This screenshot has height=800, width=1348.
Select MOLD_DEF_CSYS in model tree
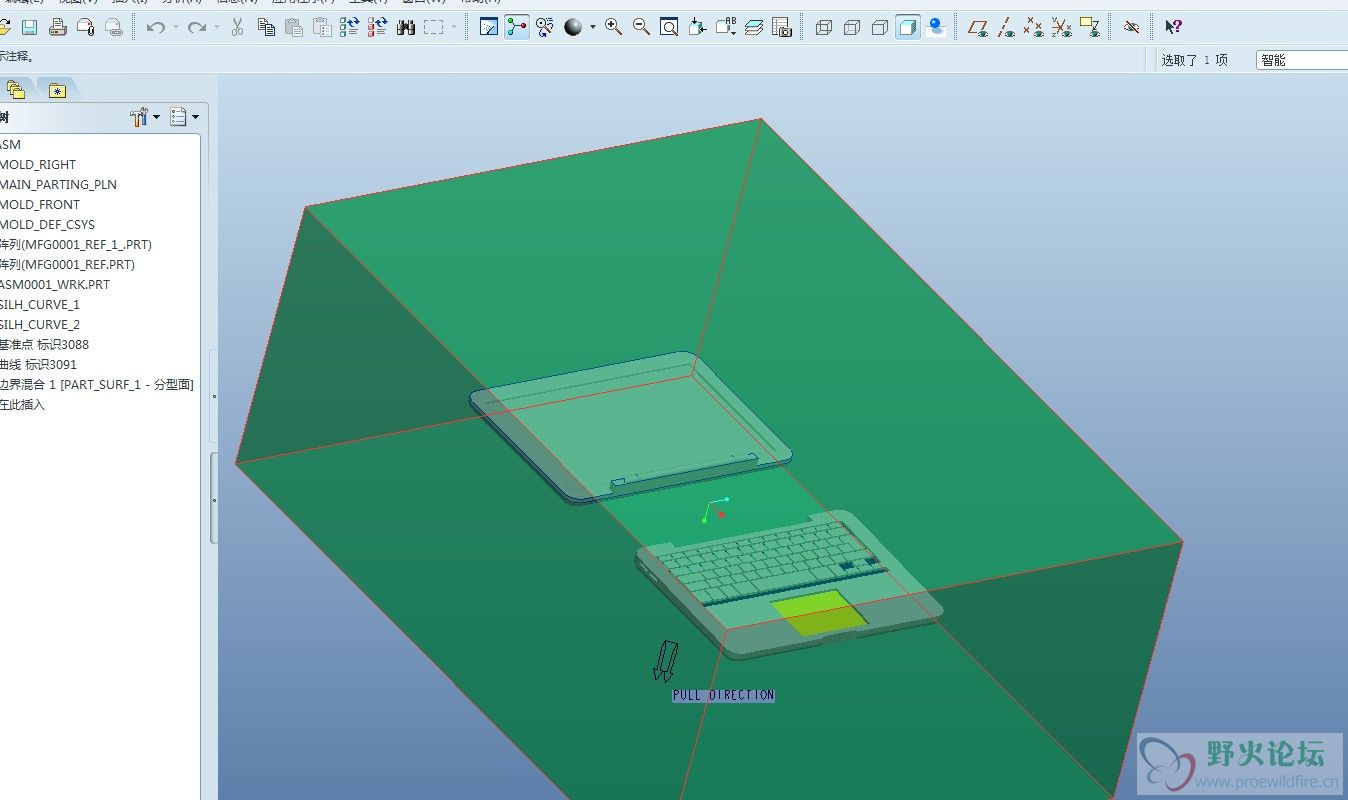(47, 224)
